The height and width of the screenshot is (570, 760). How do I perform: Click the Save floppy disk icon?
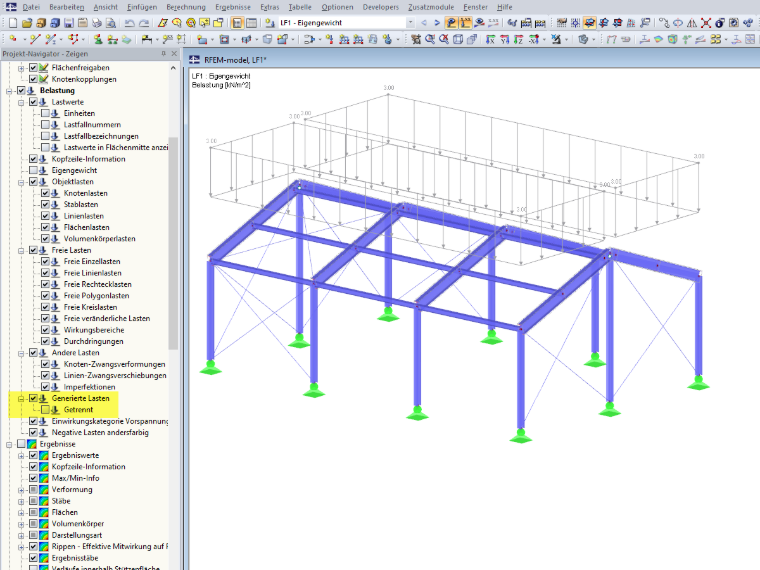tap(68, 23)
